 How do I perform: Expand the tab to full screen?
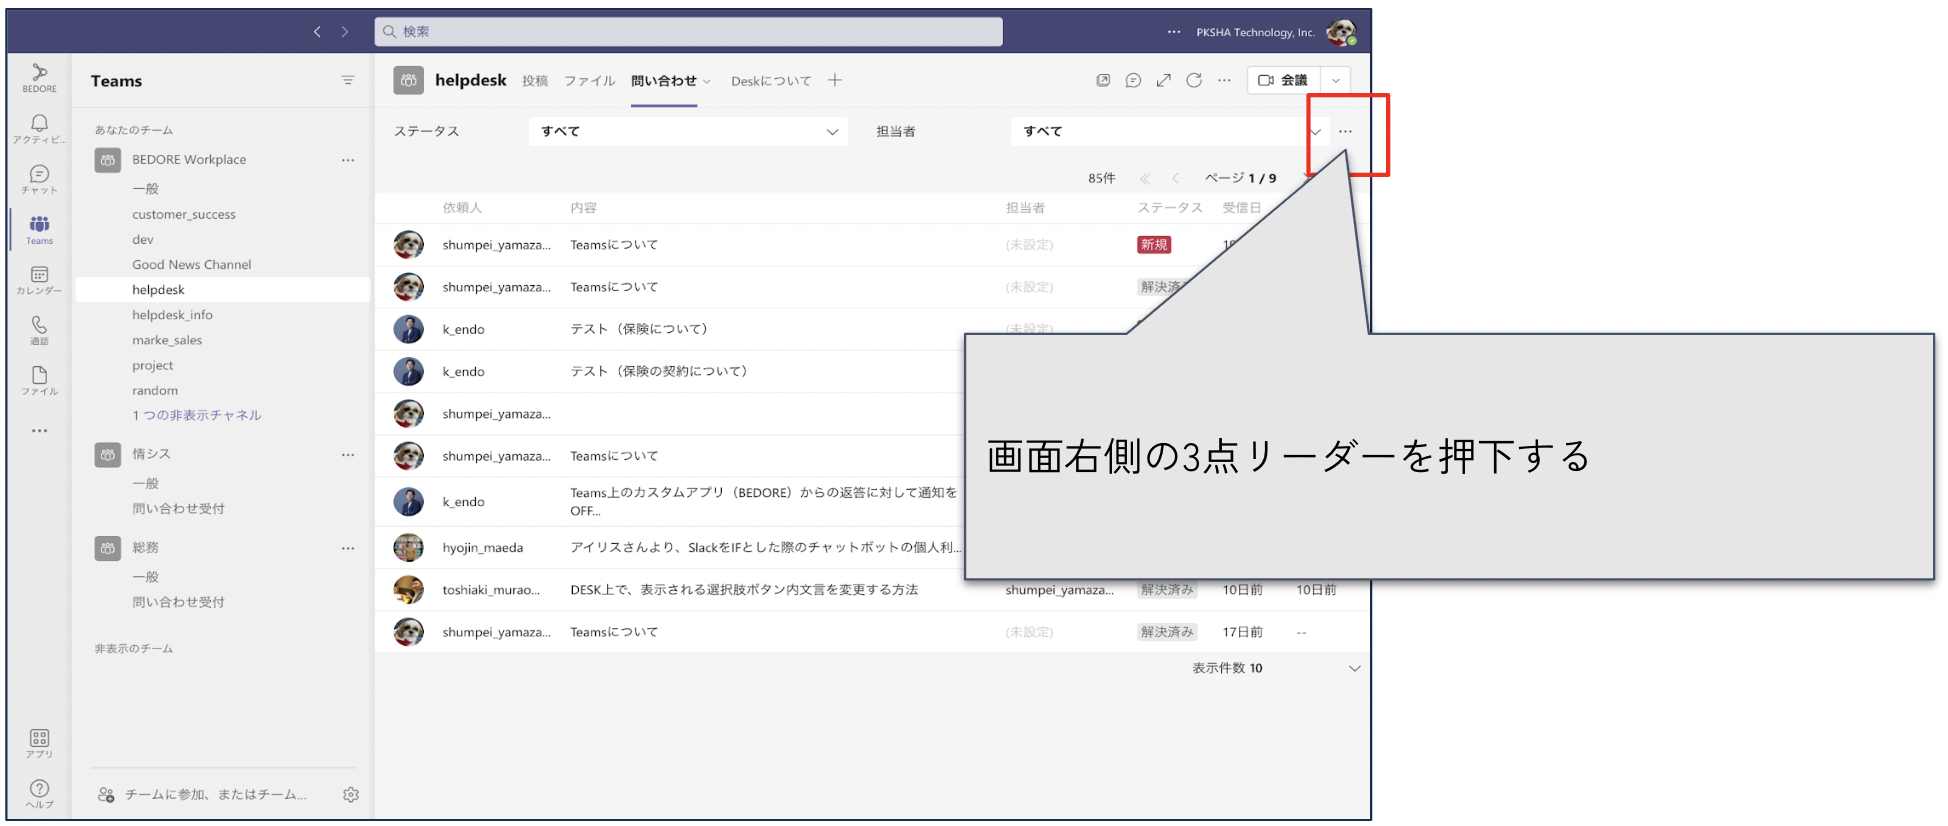click(1163, 80)
